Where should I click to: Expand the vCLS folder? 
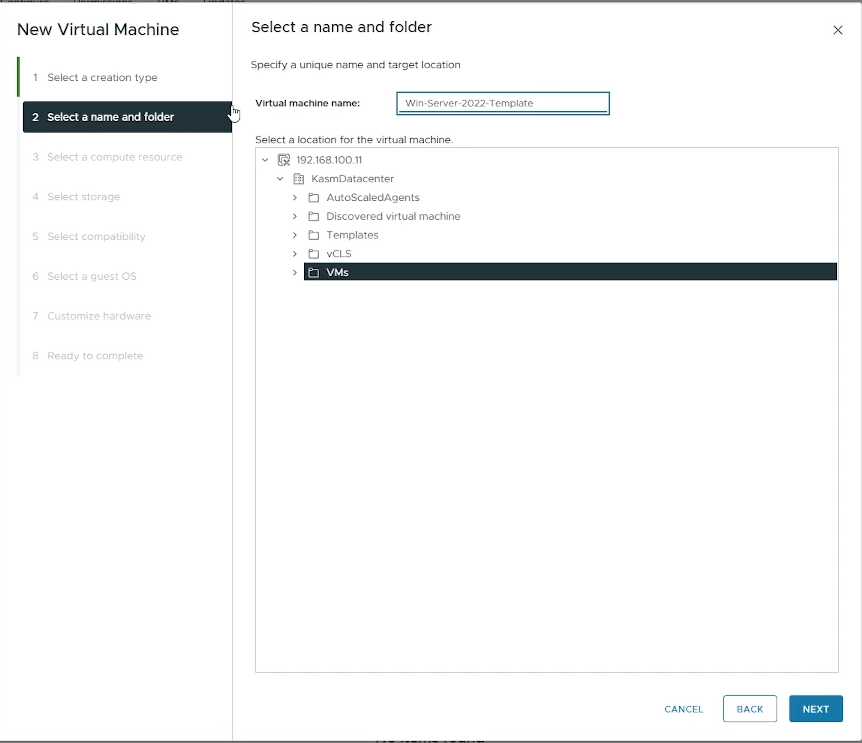(x=294, y=253)
